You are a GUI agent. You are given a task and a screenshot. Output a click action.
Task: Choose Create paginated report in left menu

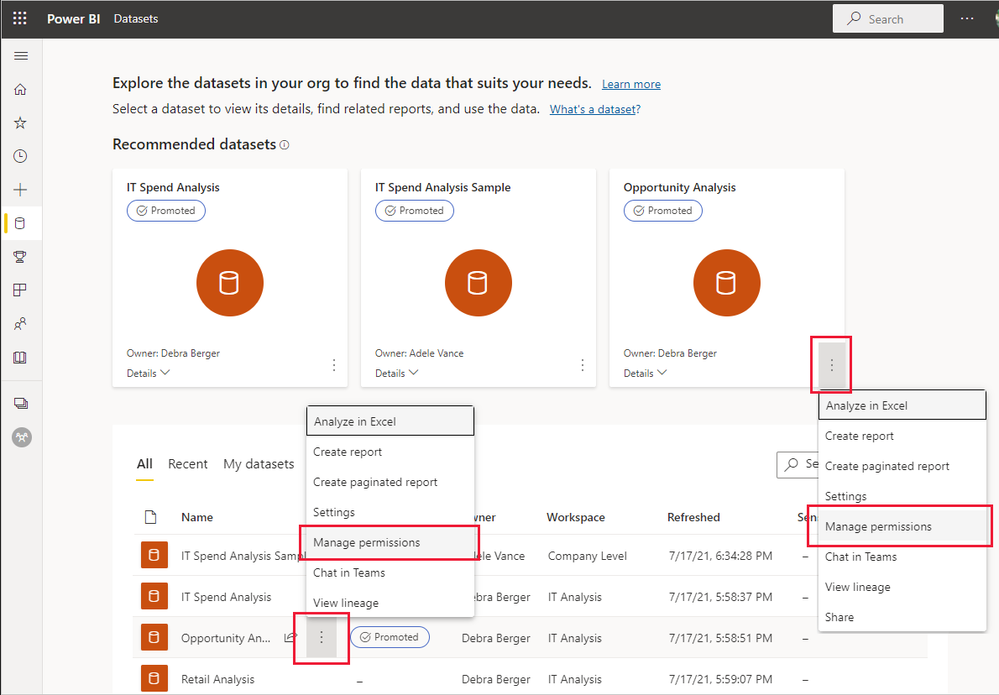(390, 482)
